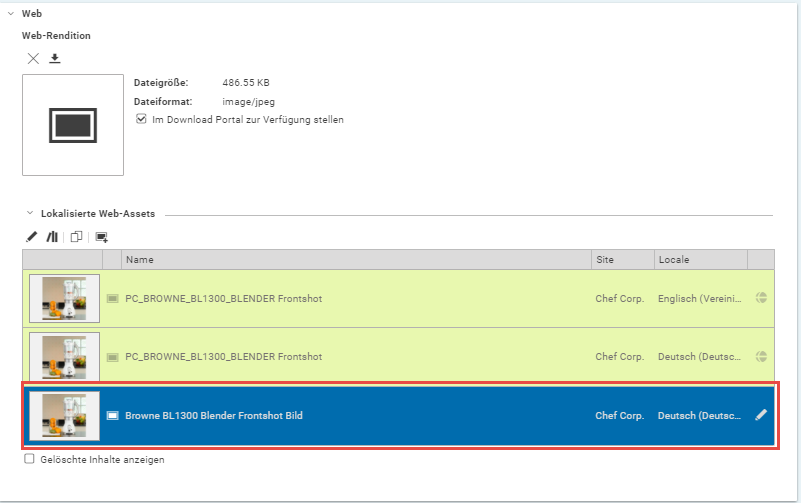Select Browne BL1300 Blender Frontshot Bild row
This screenshot has width=801, height=503.
pyautogui.click(x=214, y=415)
